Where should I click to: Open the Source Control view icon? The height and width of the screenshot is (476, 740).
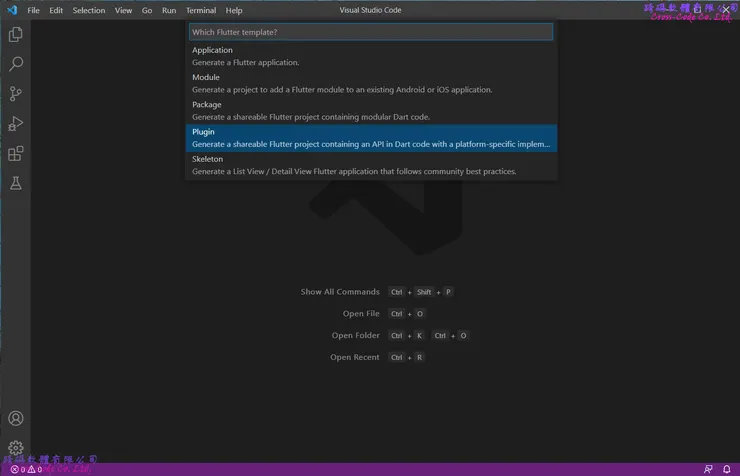point(16,93)
